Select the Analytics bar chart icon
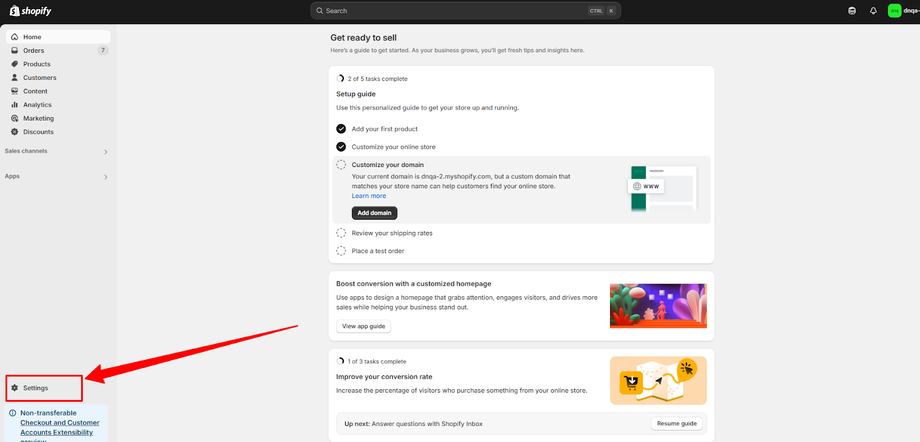 (15, 104)
